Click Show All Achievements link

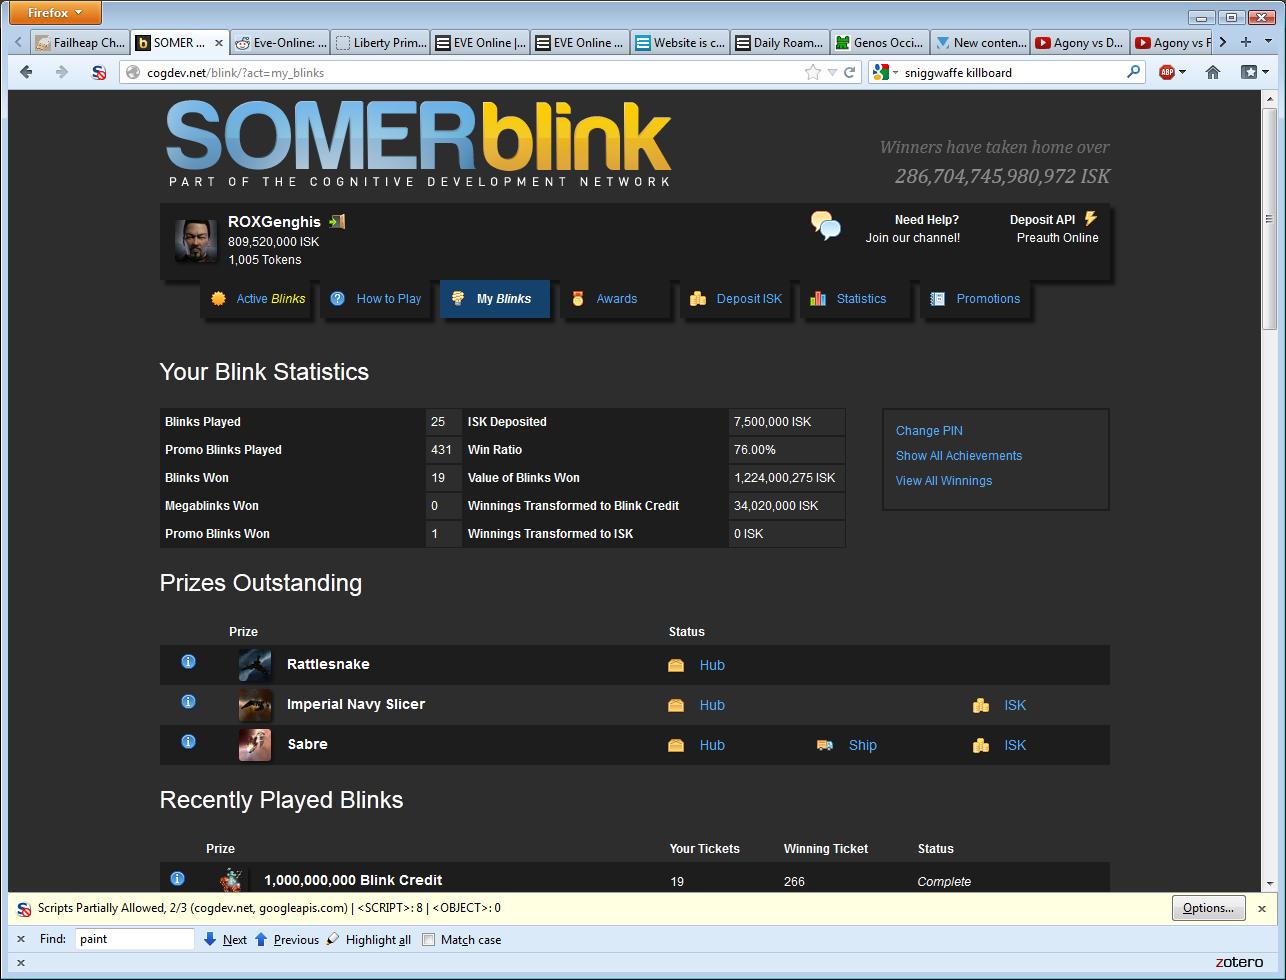click(959, 456)
